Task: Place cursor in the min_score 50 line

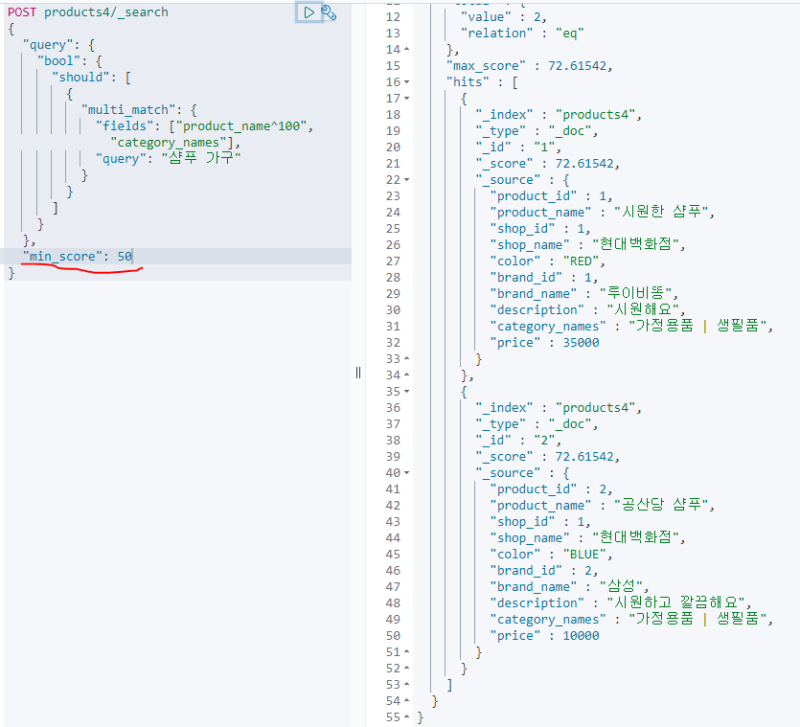Action: (178, 256)
